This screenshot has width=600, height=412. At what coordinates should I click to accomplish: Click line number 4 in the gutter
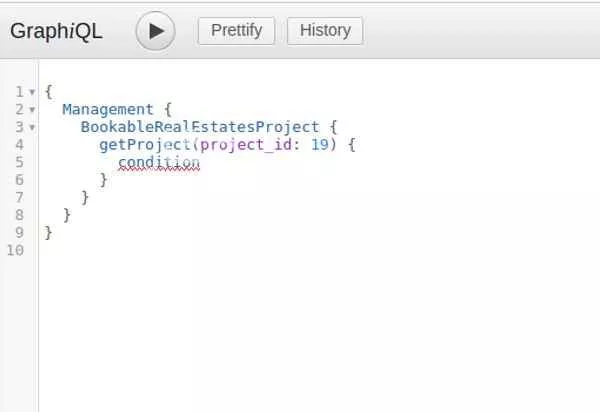point(20,145)
